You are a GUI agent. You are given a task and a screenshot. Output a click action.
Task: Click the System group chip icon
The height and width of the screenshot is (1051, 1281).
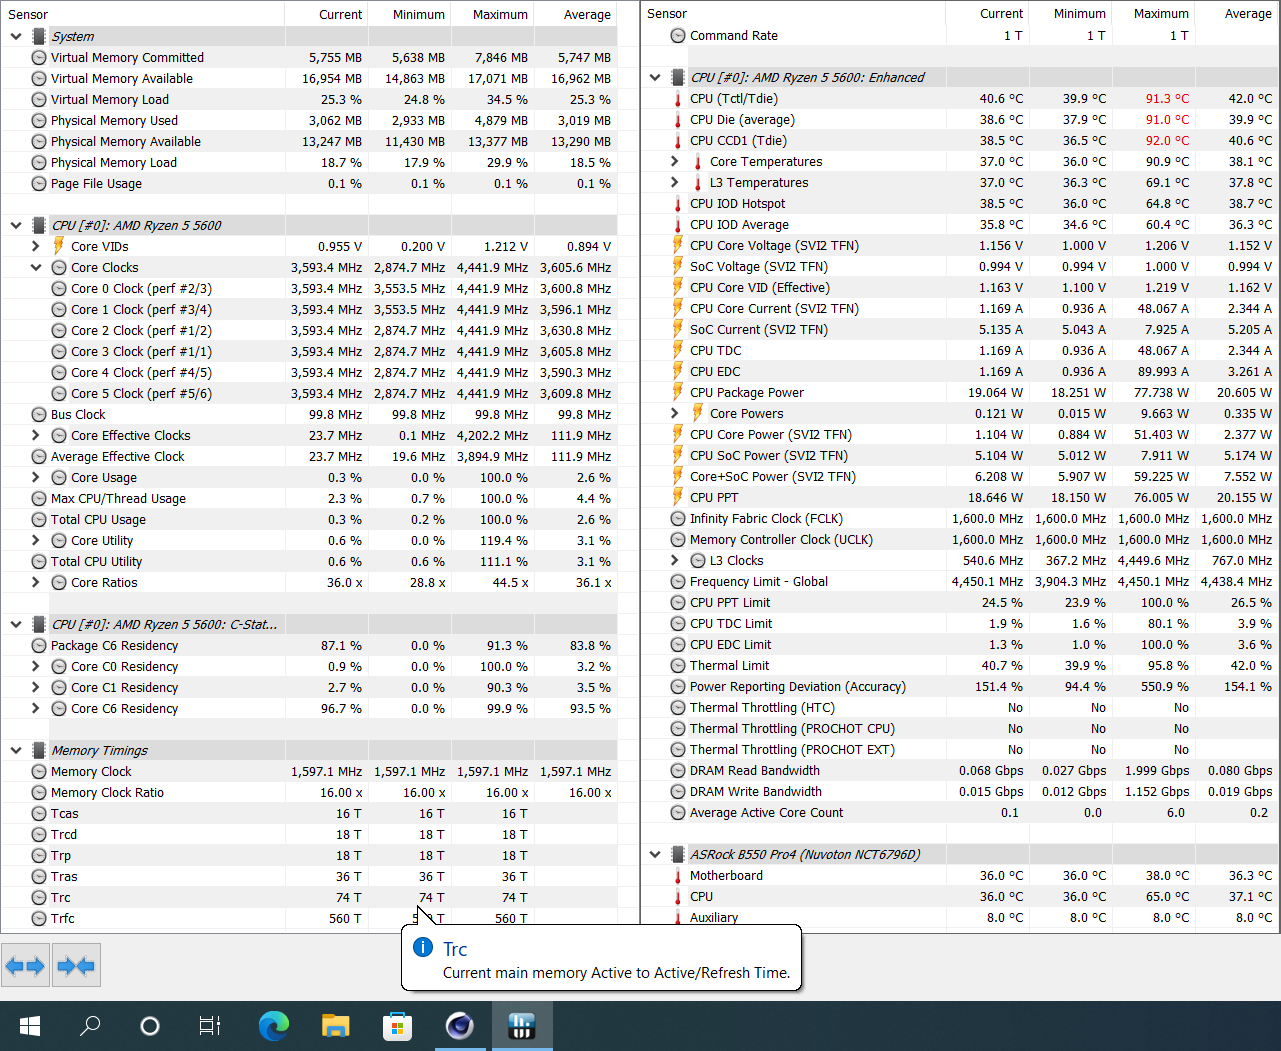click(39, 36)
